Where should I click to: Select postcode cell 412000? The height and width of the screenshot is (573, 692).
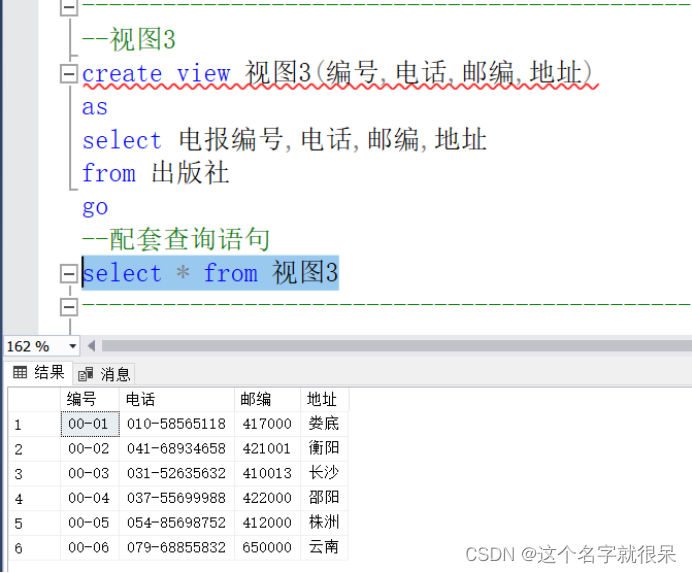tap(267, 523)
